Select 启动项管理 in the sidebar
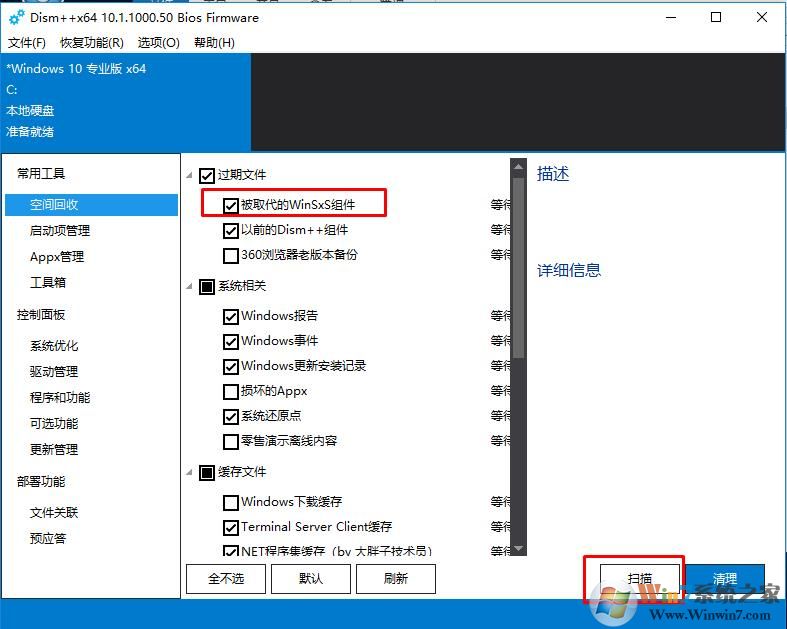The height and width of the screenshot is (629, 787). click(x=60, y=230)
